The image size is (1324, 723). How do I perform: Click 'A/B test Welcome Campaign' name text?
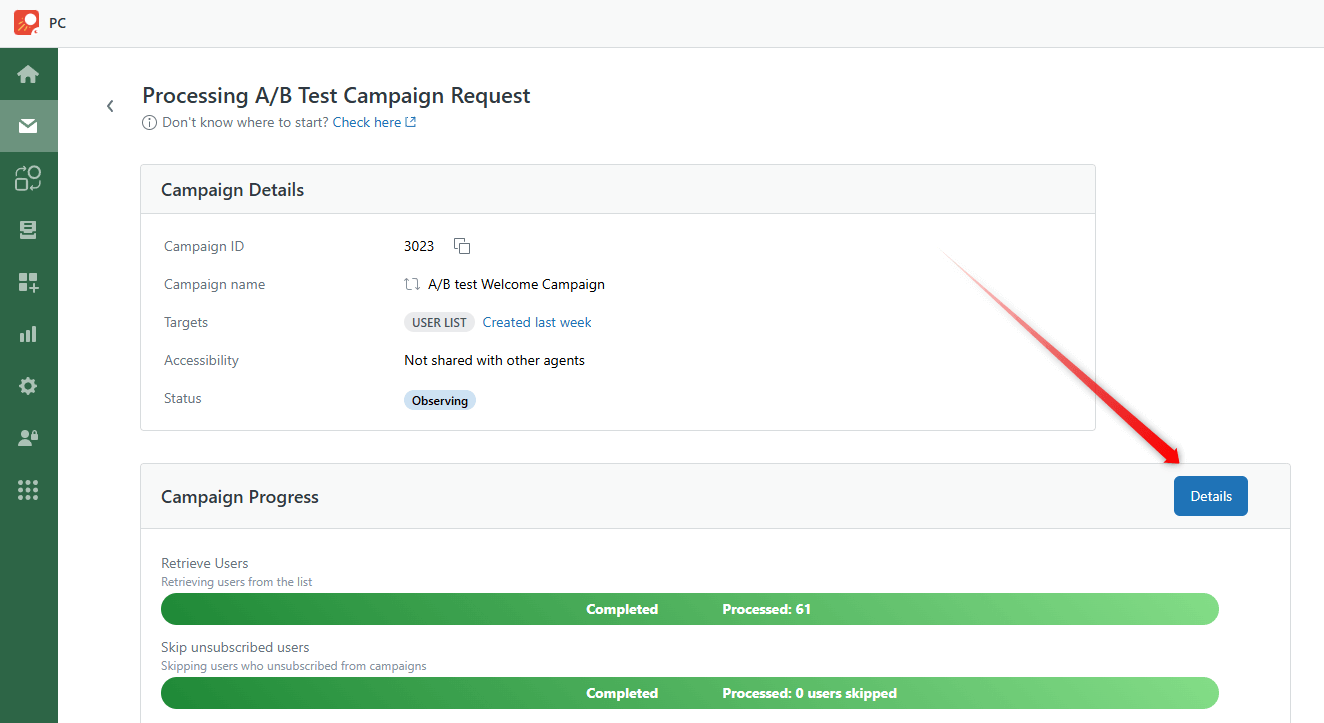coord(516,284)
